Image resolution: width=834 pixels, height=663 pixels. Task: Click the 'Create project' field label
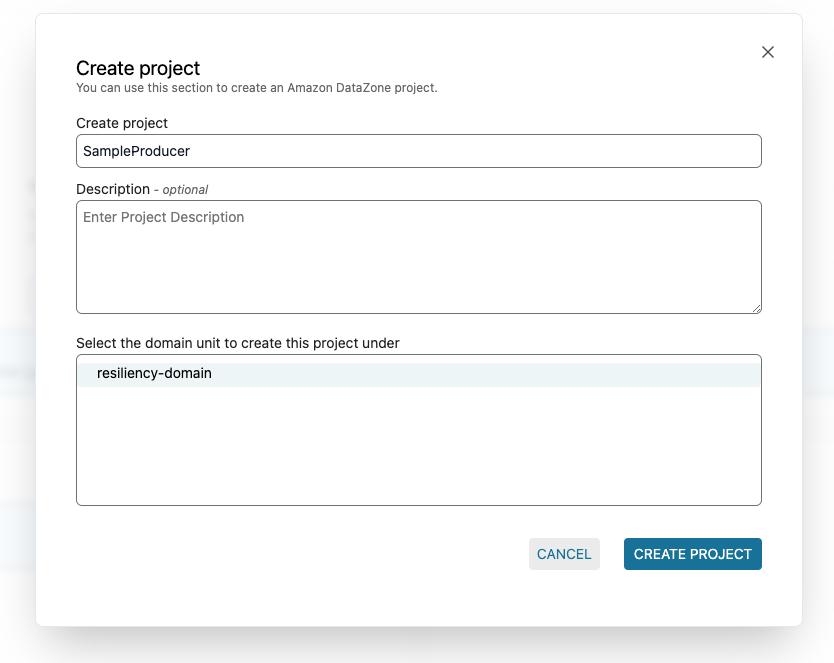click(122, 123)
